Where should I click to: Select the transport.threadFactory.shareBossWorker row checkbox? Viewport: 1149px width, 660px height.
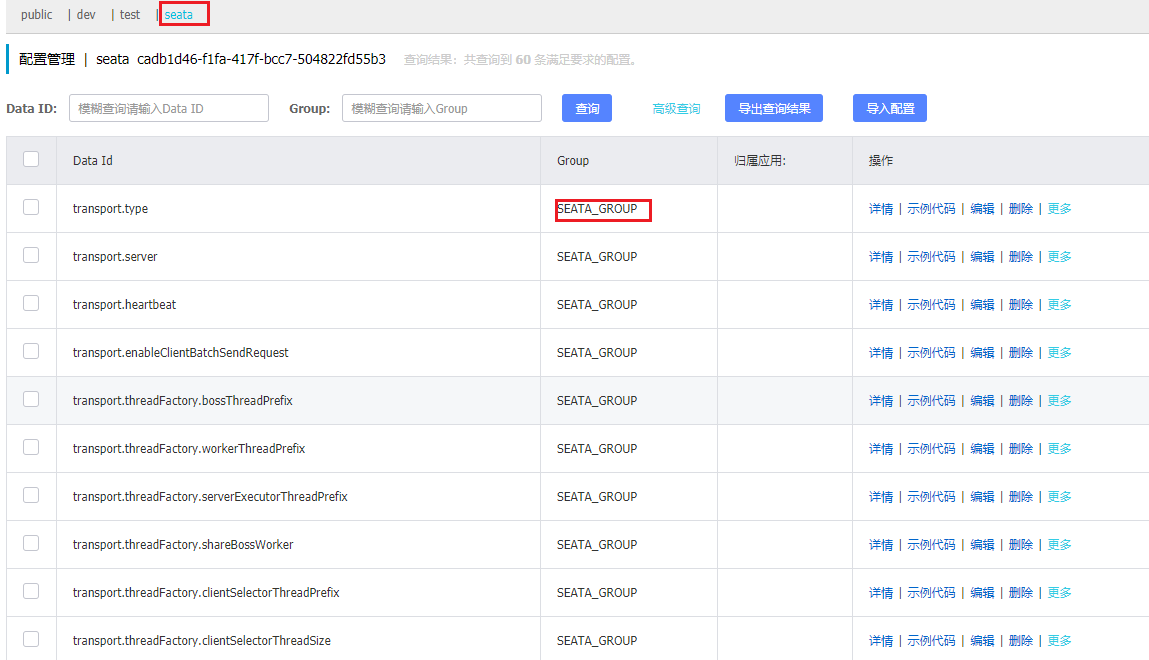point(31,543)
